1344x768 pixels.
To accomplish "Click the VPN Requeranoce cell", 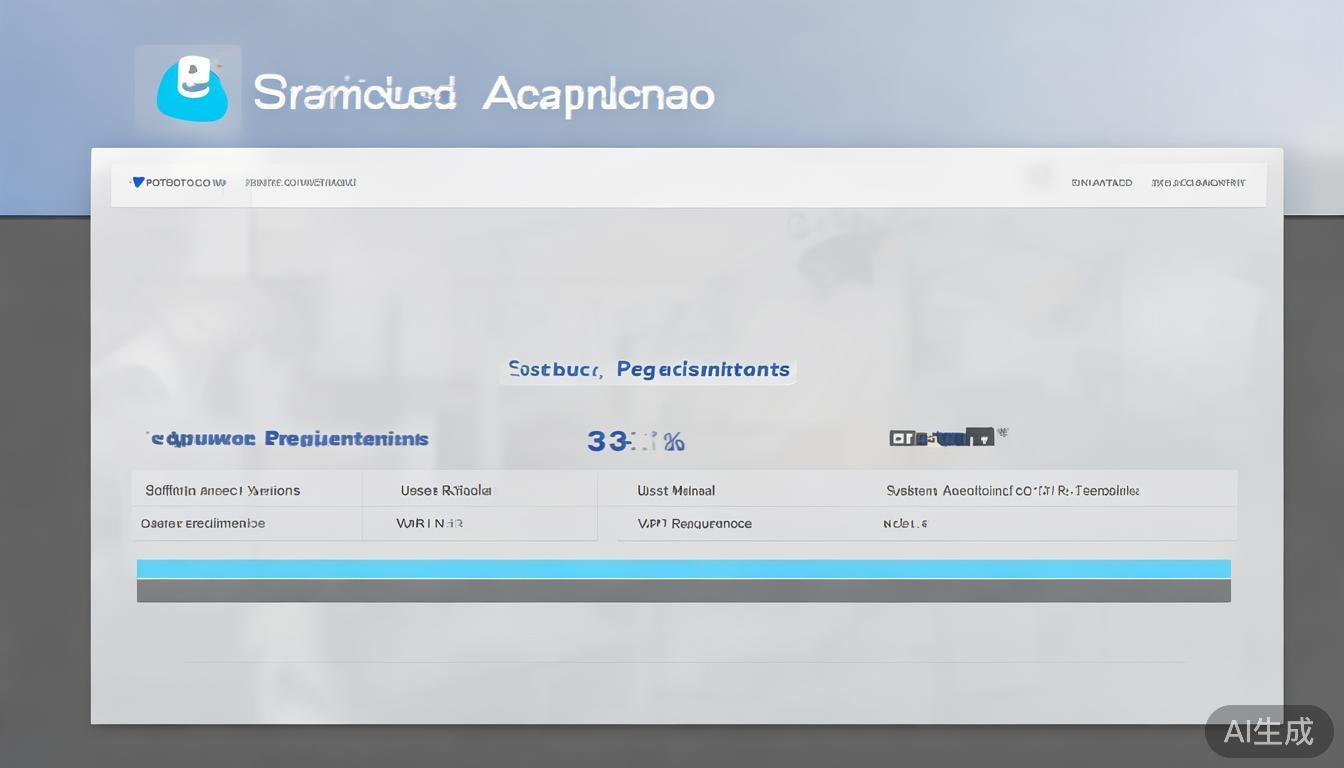I will [694, 523].
